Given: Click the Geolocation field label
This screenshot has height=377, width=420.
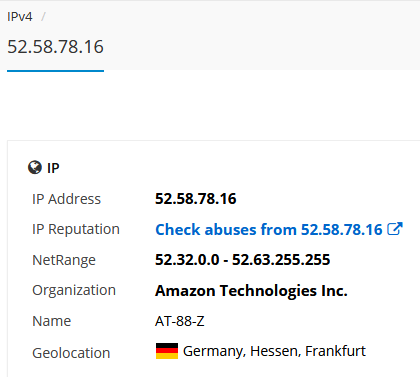Looking at the screenshot, I should pos(71,353).
